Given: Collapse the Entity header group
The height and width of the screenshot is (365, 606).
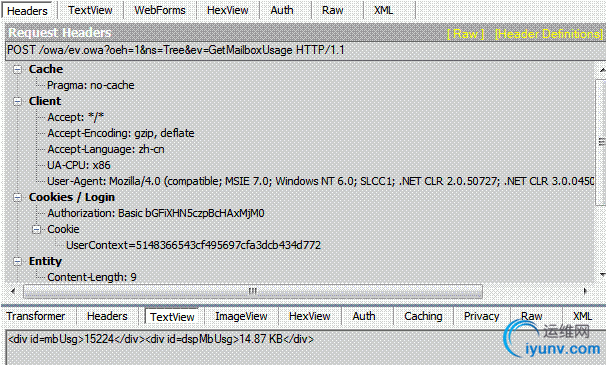Looking at the screenshot, I should 17,261.
